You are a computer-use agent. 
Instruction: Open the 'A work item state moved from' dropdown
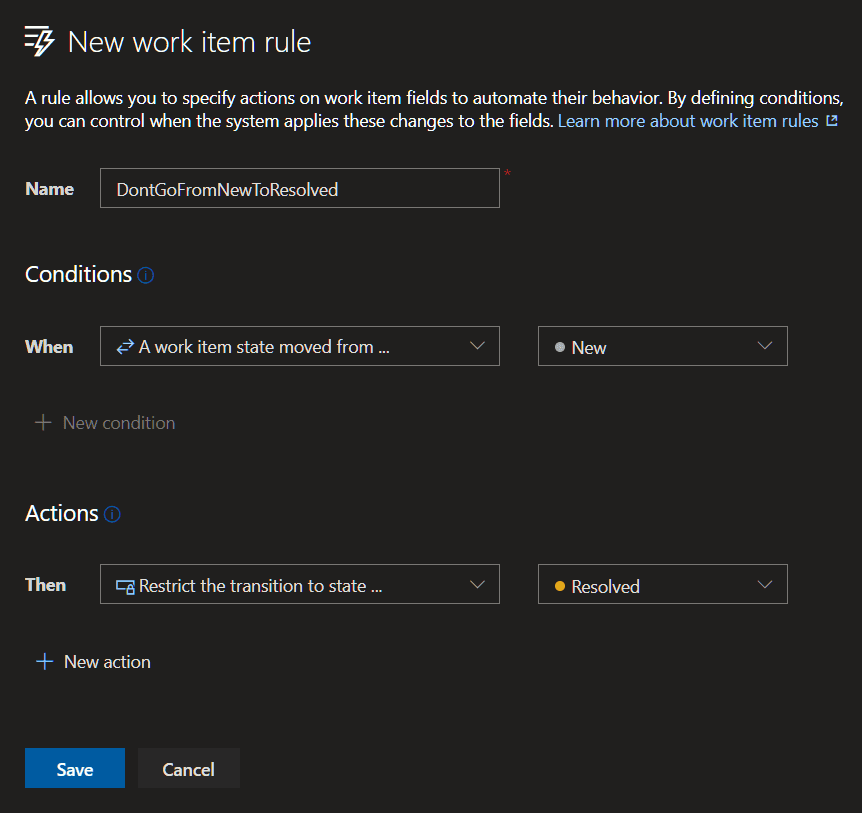(299, 346)
